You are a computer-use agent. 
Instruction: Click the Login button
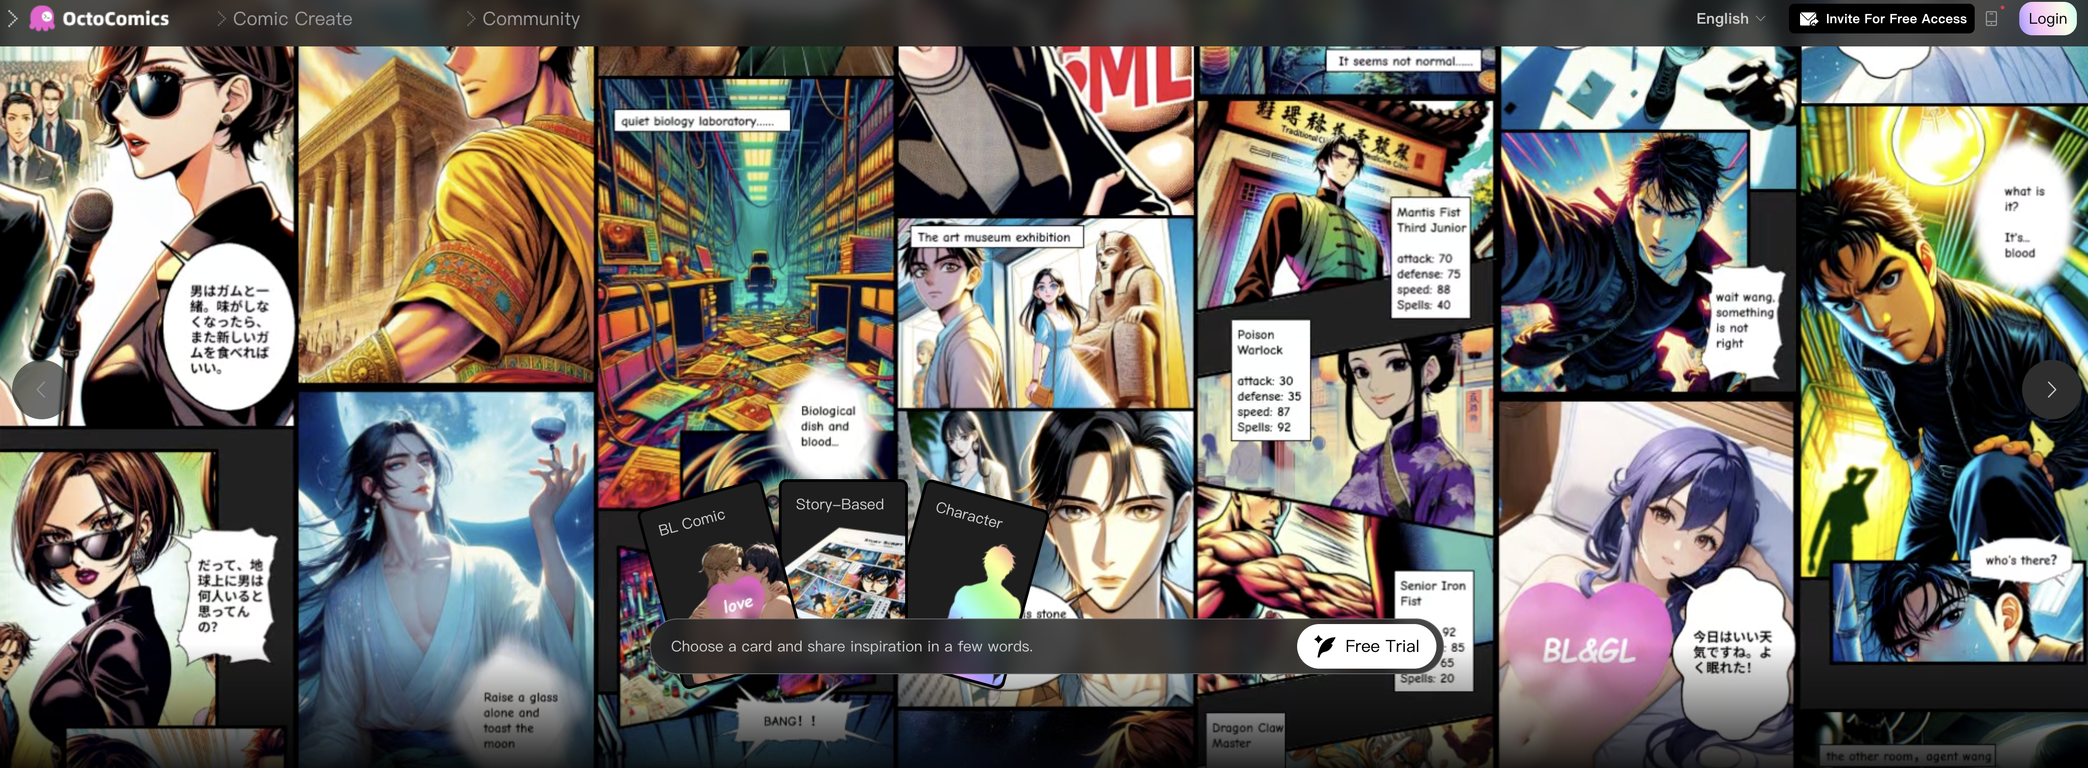(x=2047, y=19)
